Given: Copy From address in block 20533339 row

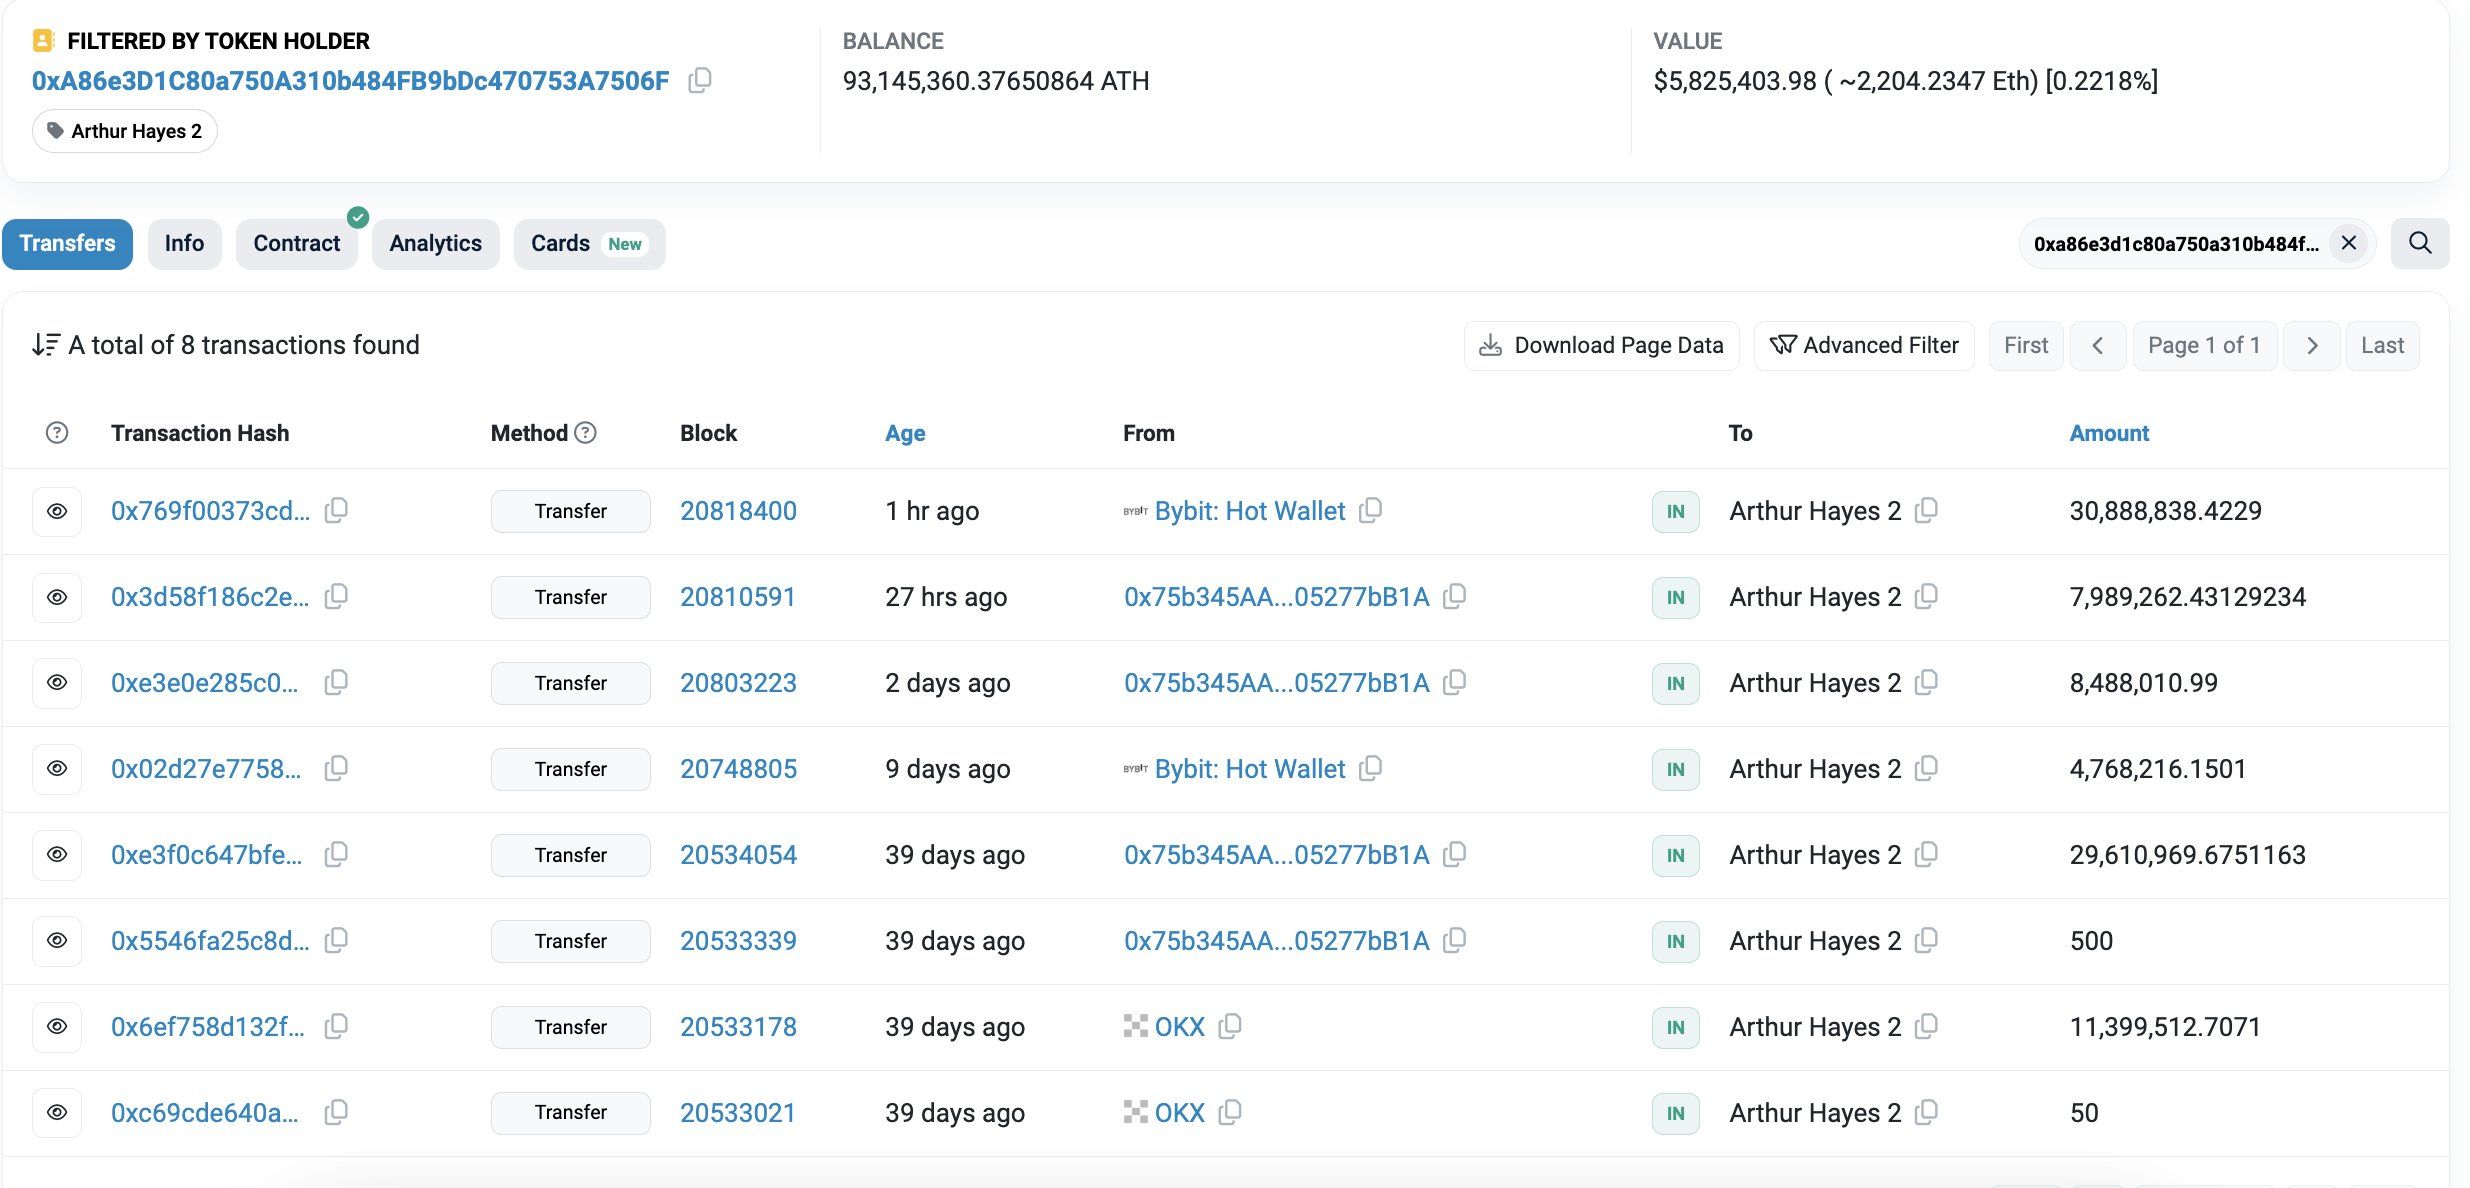Looking at the screenshot, I should click(x=1455, y=940).
